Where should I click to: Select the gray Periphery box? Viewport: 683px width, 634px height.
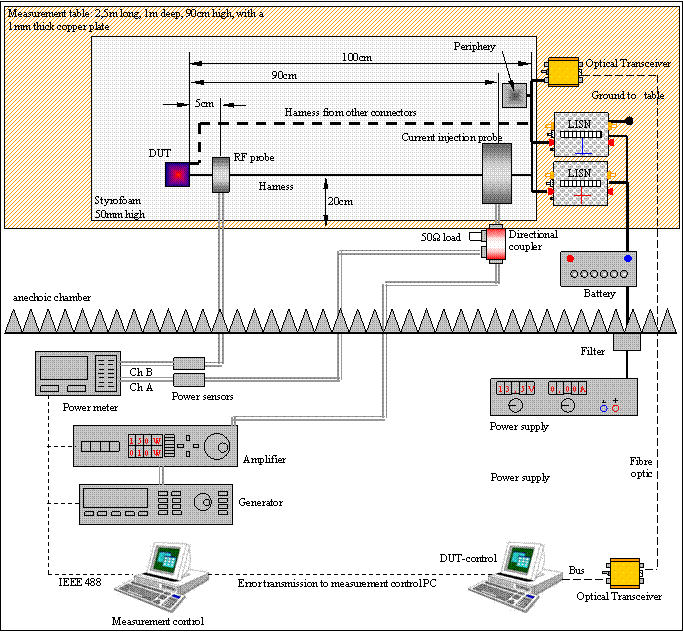click(513, 95)
